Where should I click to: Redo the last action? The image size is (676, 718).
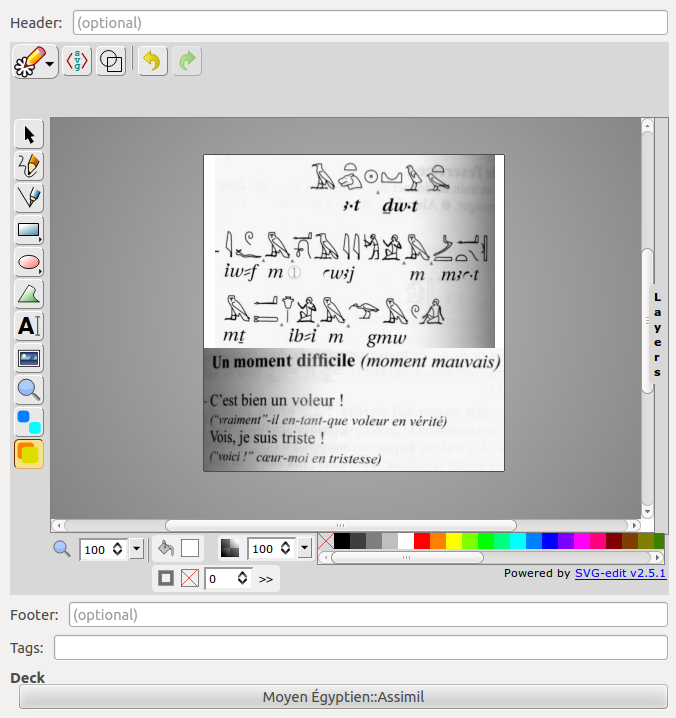tap(187, 61)
